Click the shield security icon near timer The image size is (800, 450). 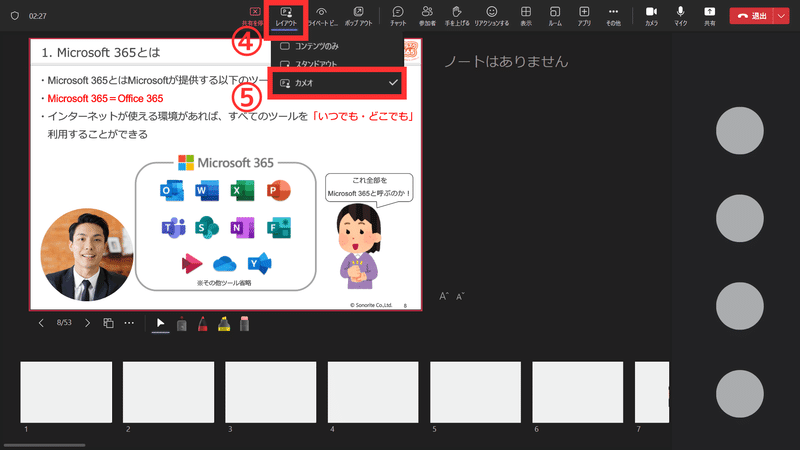[15, 16]
